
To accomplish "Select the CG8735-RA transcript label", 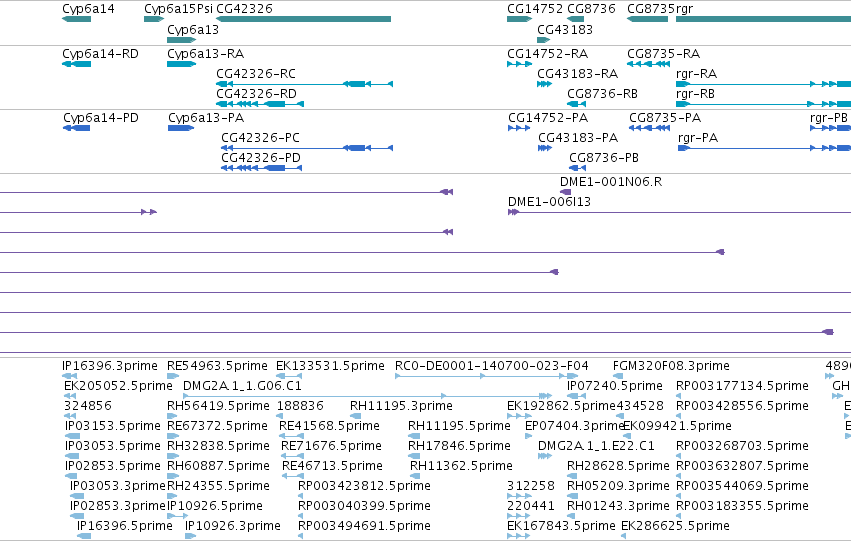I will [663, 54].
